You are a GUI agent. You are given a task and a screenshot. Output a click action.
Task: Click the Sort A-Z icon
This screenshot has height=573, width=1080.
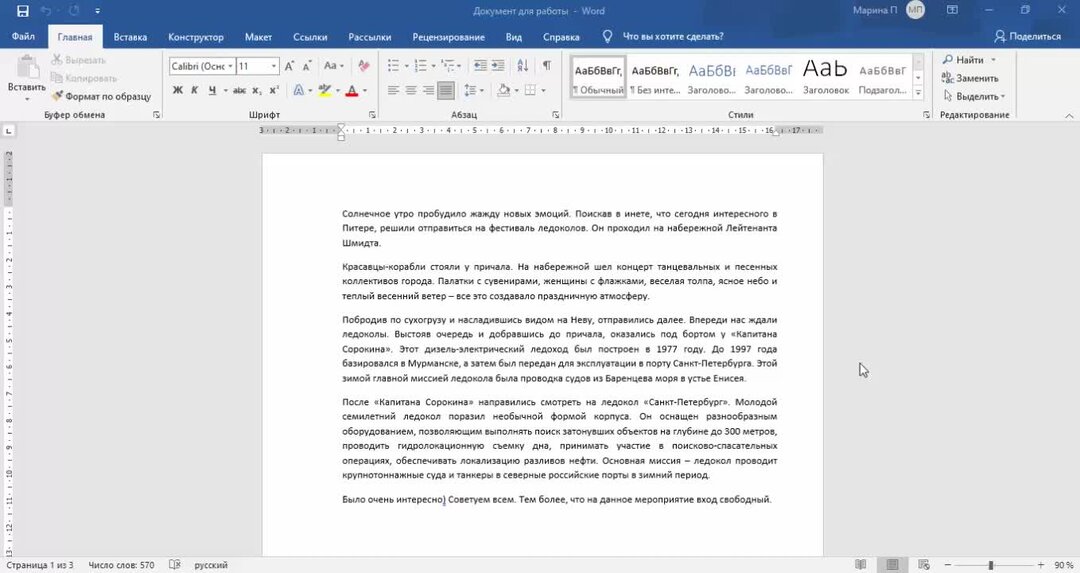[523, 66]
